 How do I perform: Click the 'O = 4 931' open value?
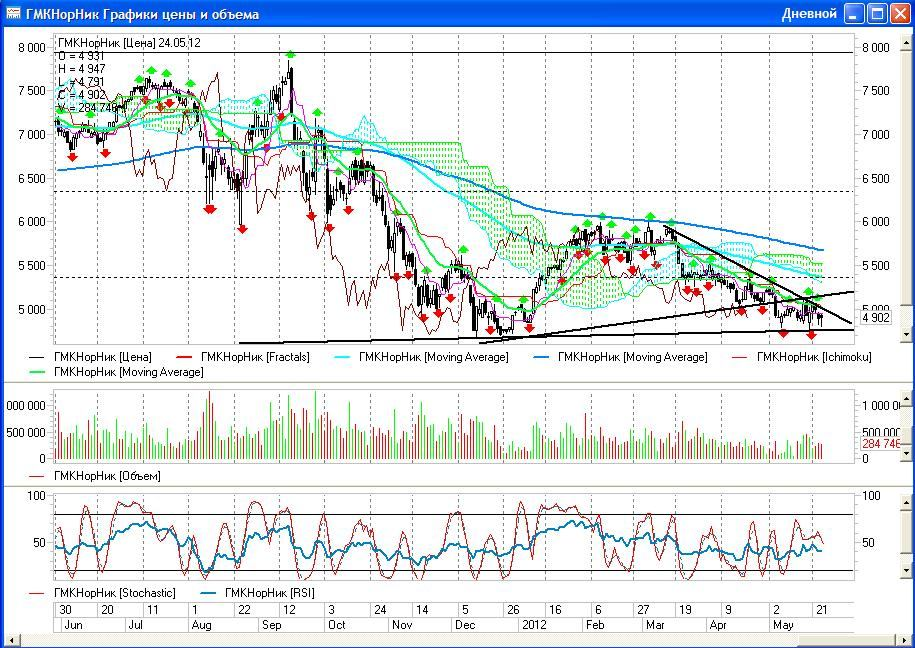point(81,56)
